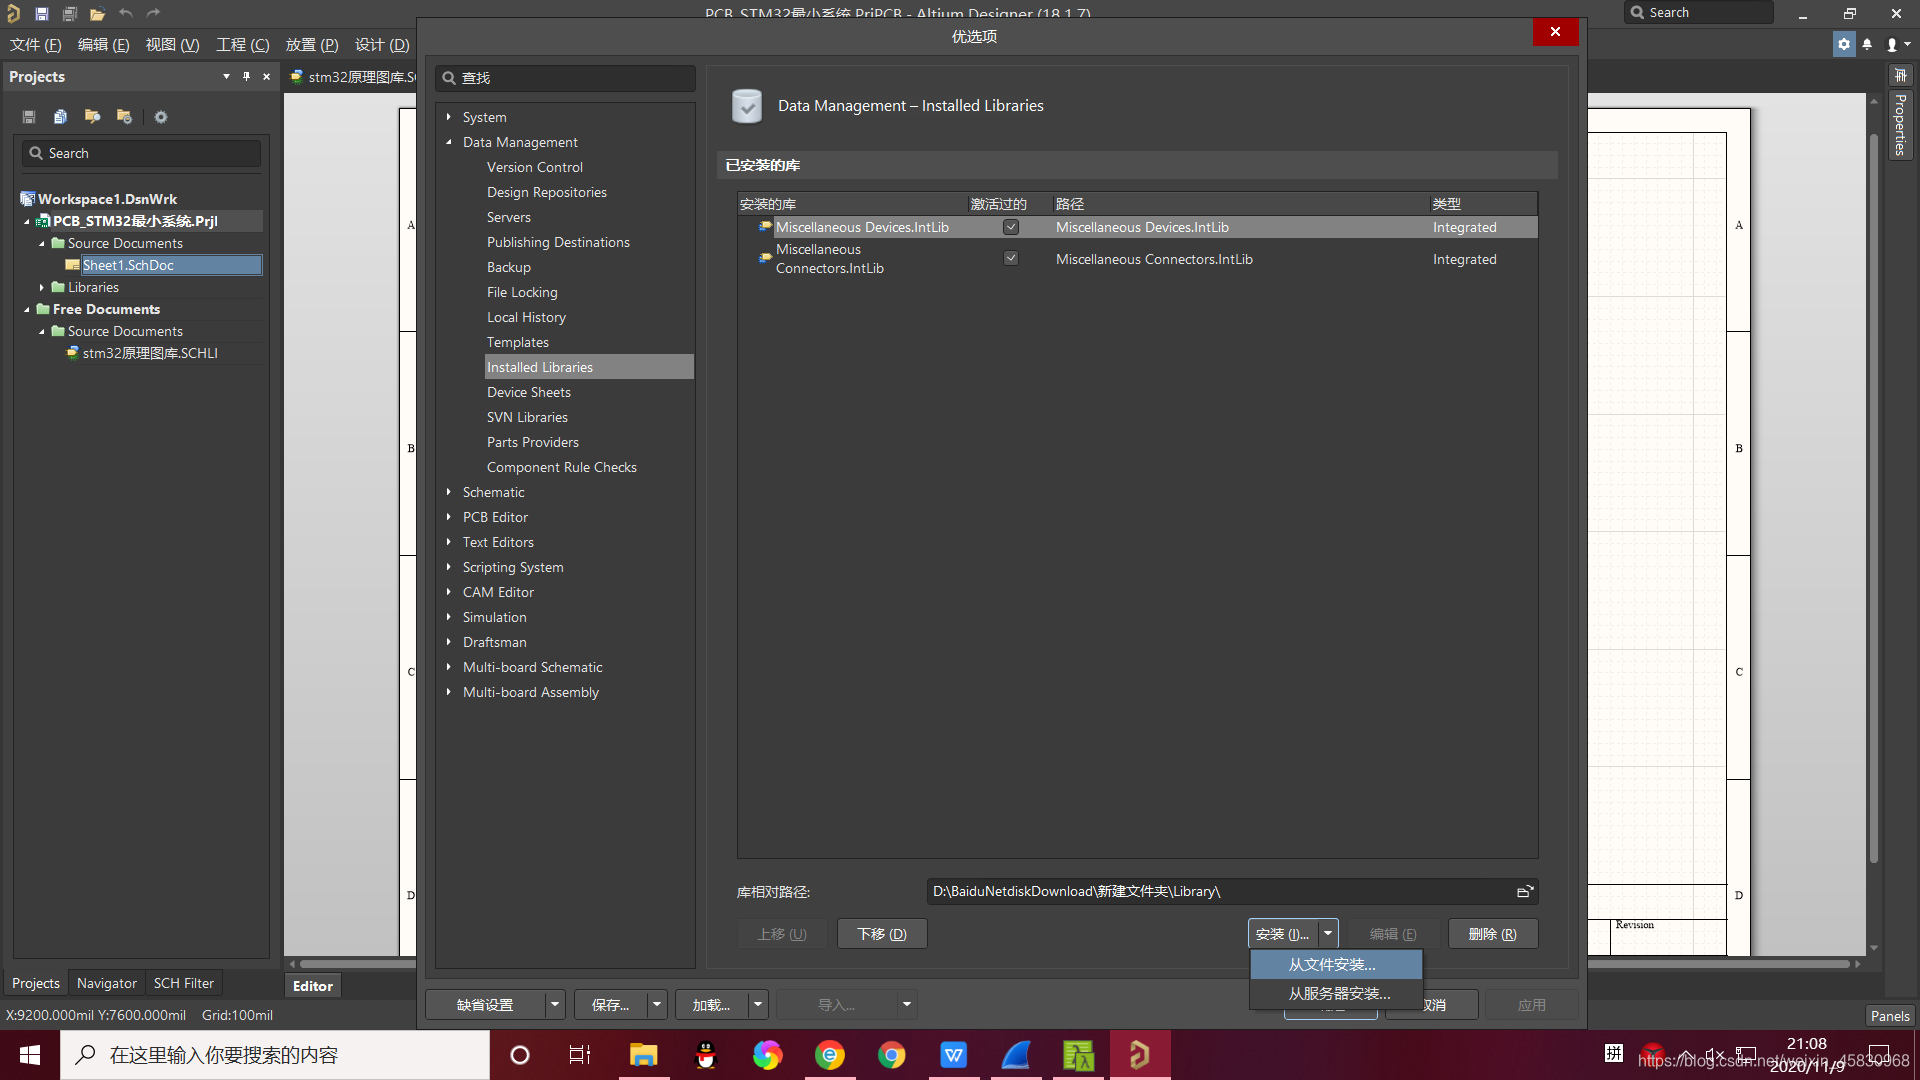Switch to the Navigator tab
The image size is (1920, 1080).
[106, 983]
